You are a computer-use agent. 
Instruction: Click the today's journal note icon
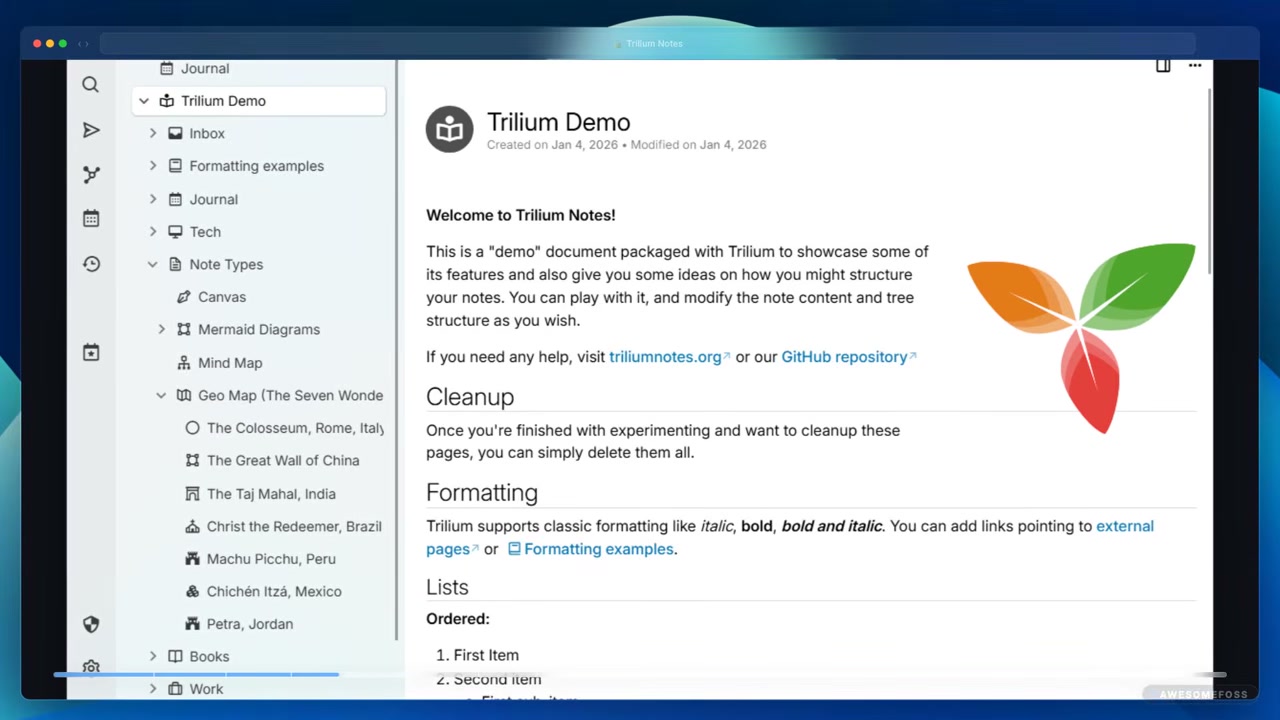(x=91, y=352)
